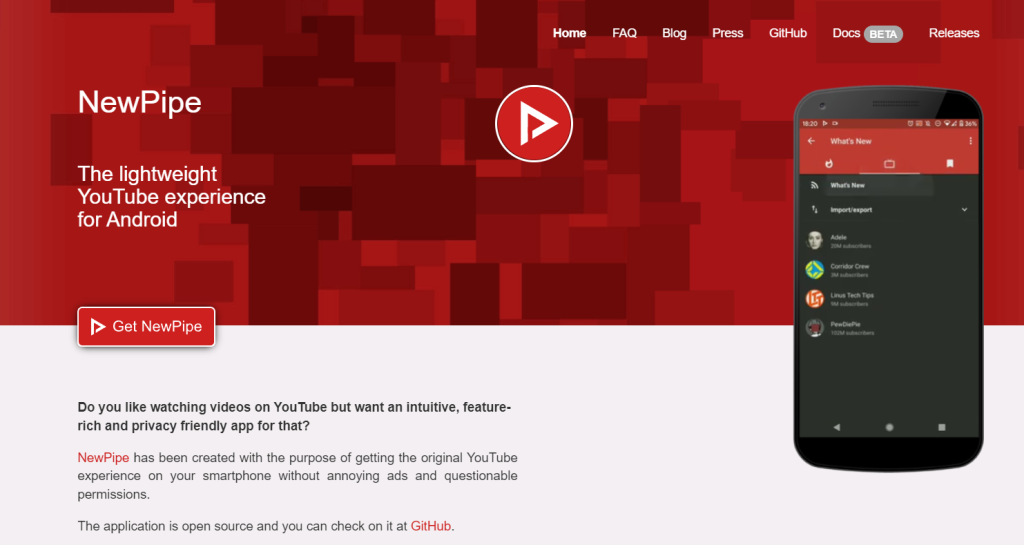Screen dimensions: 1024x545
Task: Tap the Android recents square in phone mockup
Action: pos(942,427)
